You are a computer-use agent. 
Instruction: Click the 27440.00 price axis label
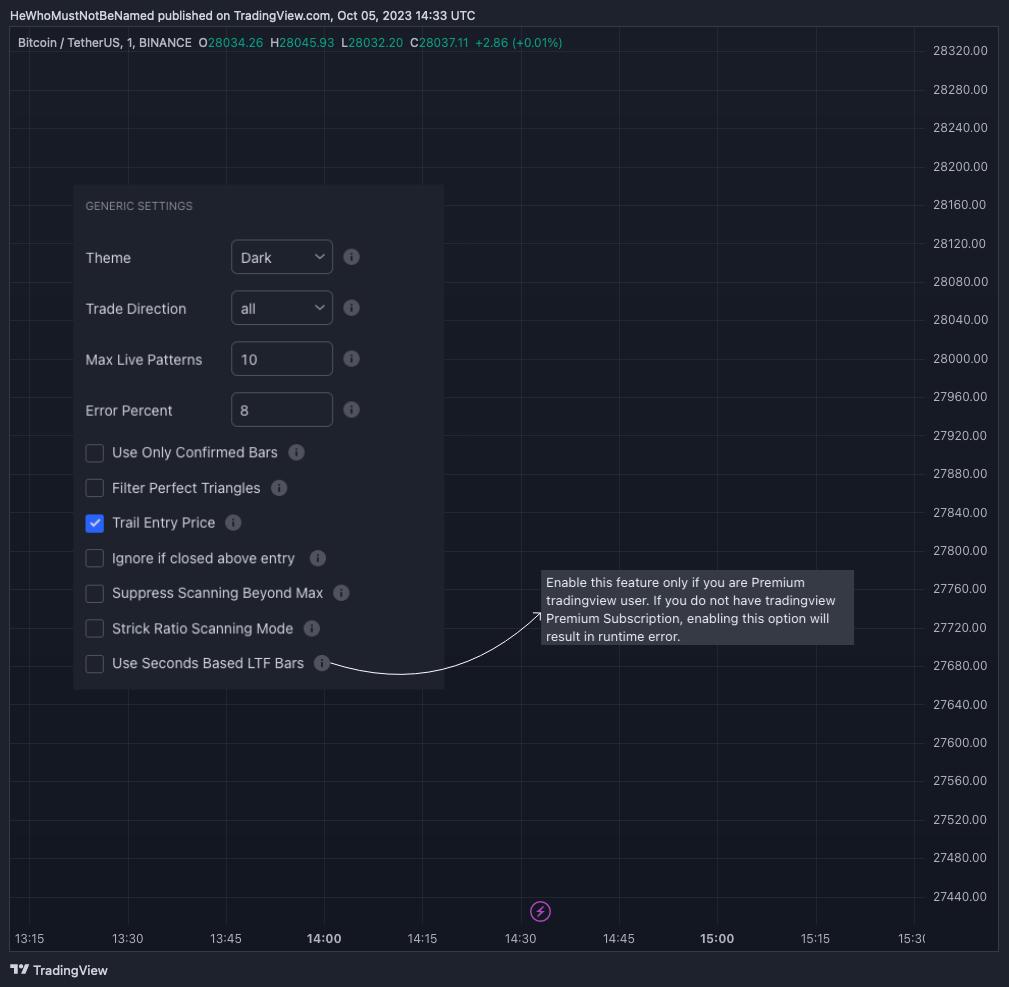click(960, 896)
